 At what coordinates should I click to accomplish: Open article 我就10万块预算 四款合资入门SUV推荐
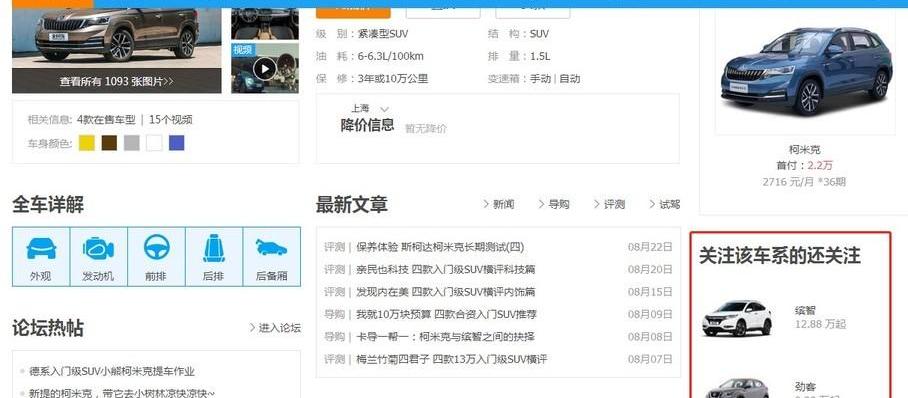446,315
